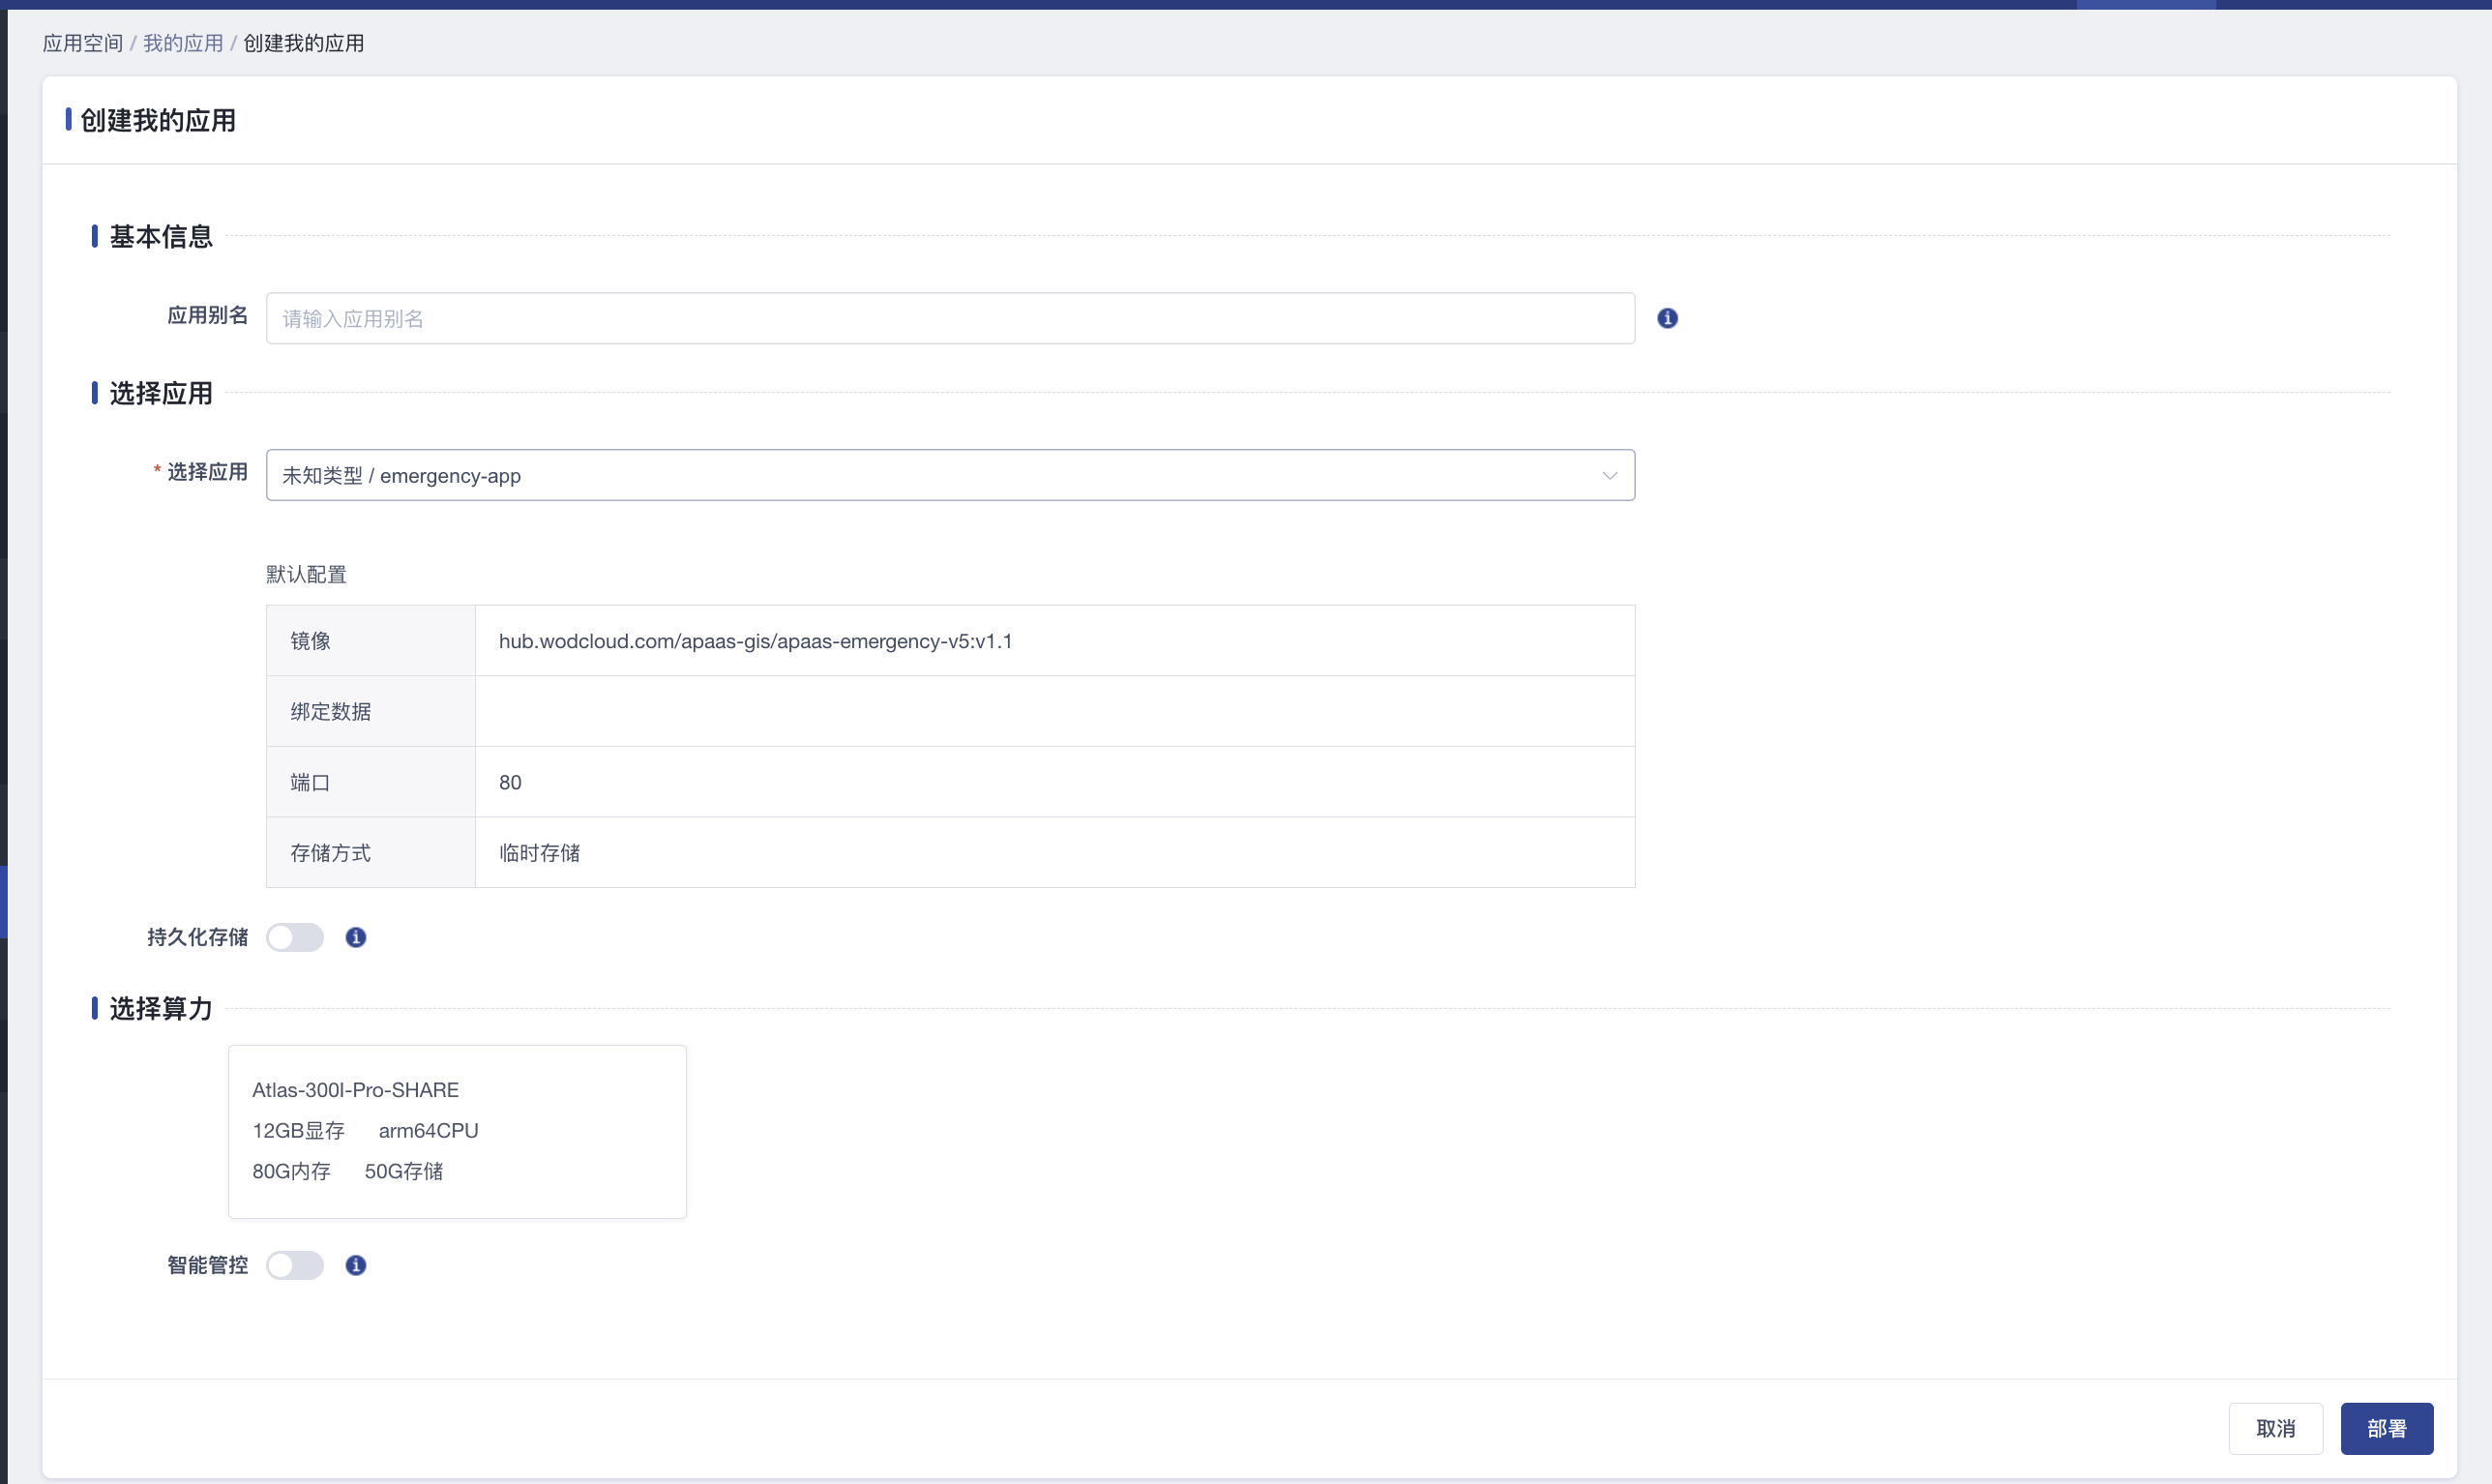Enable the 持久化存储 switch
The image size is (2492, 1484).
click(x=295, y=937)
